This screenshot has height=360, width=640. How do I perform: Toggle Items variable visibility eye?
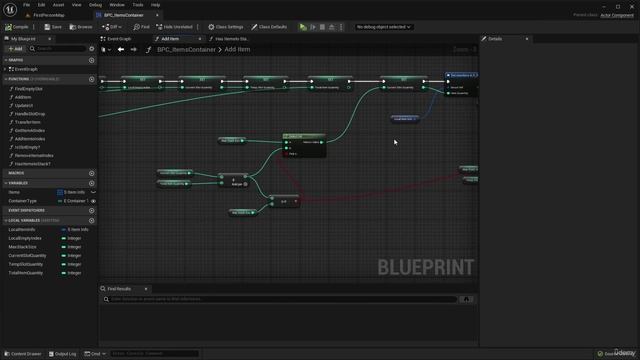pyautogui.click(x=93, y=192)
